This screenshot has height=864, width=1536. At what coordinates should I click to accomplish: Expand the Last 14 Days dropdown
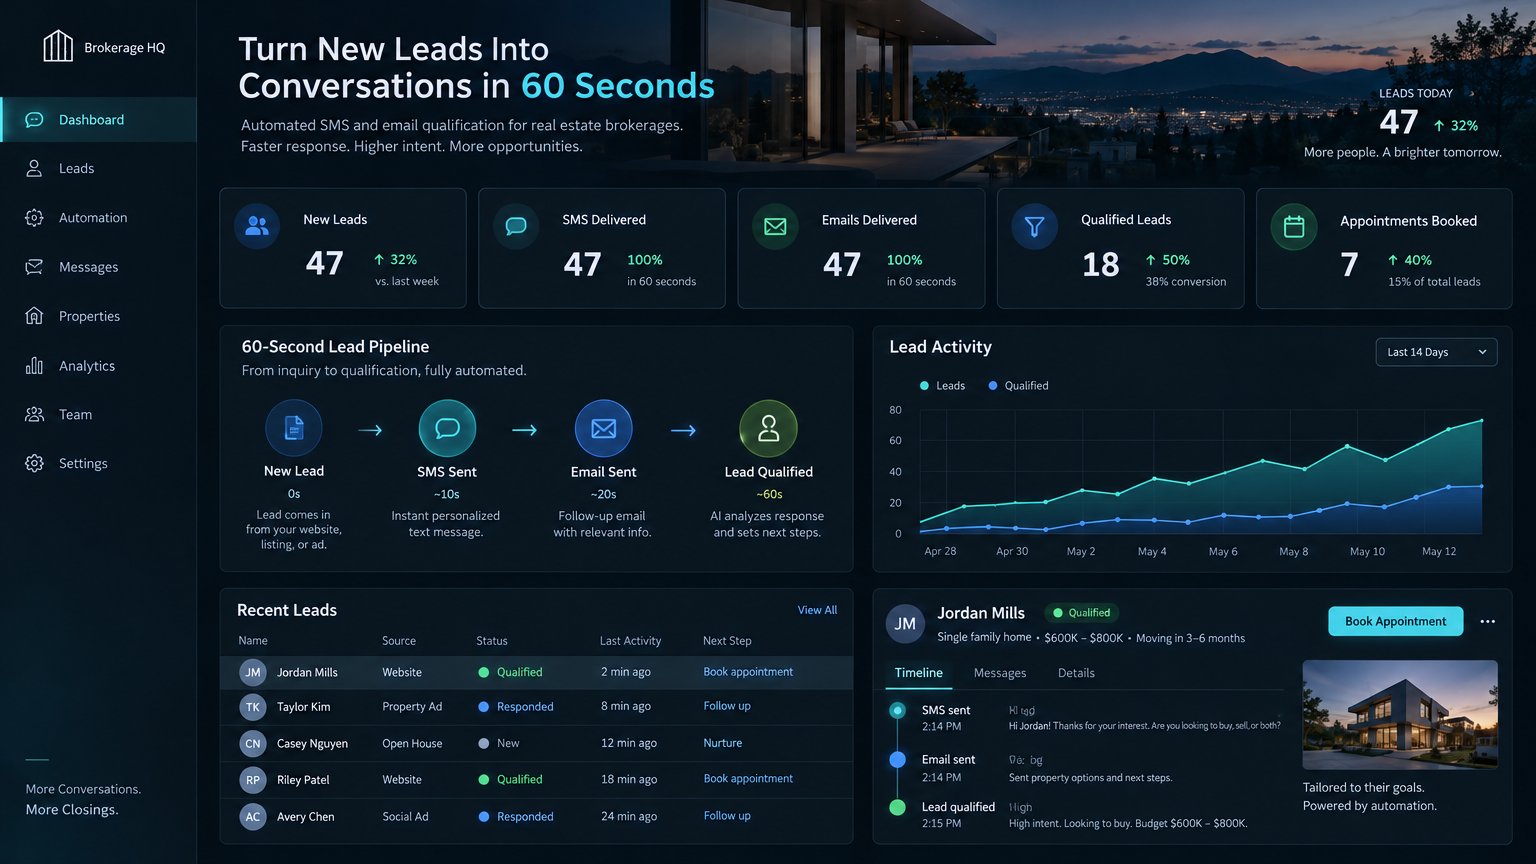coord(1436,352)
